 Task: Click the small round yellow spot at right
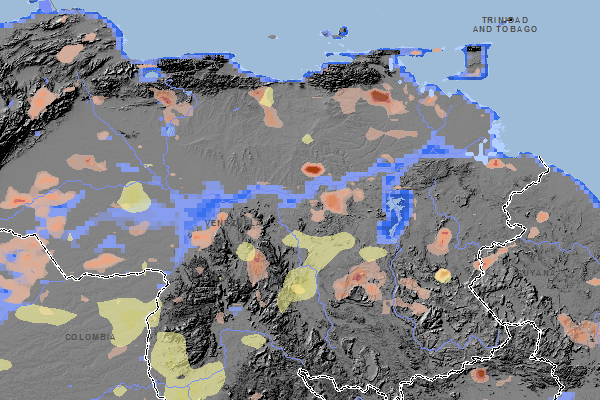[x=442, y=275]
